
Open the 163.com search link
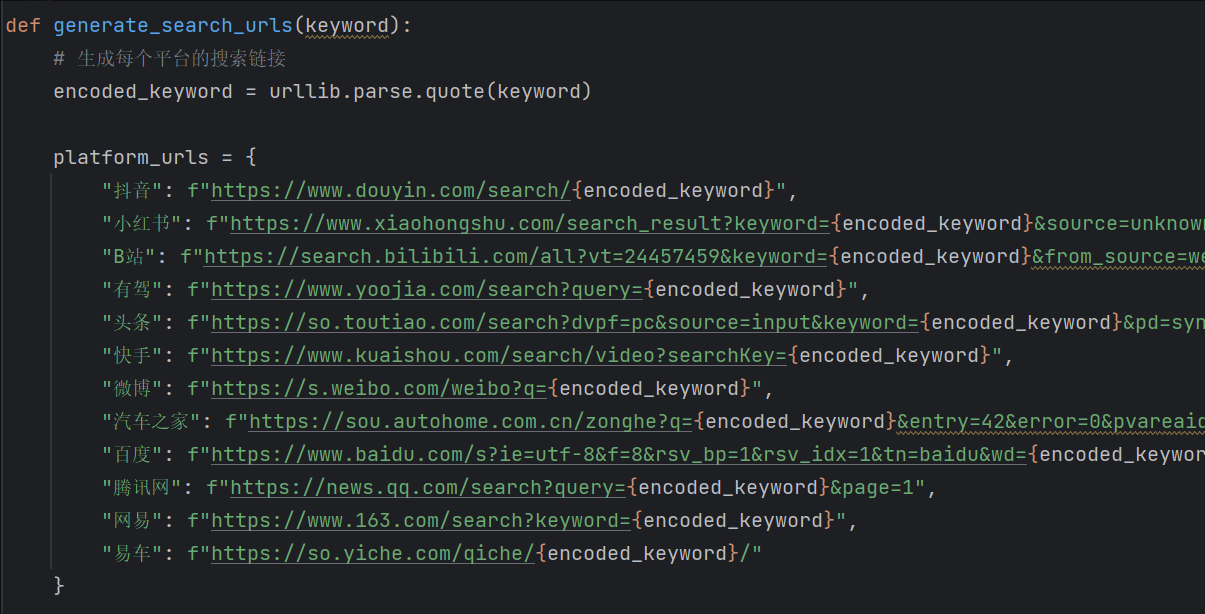pyautogui.click(x=421, y=521)
